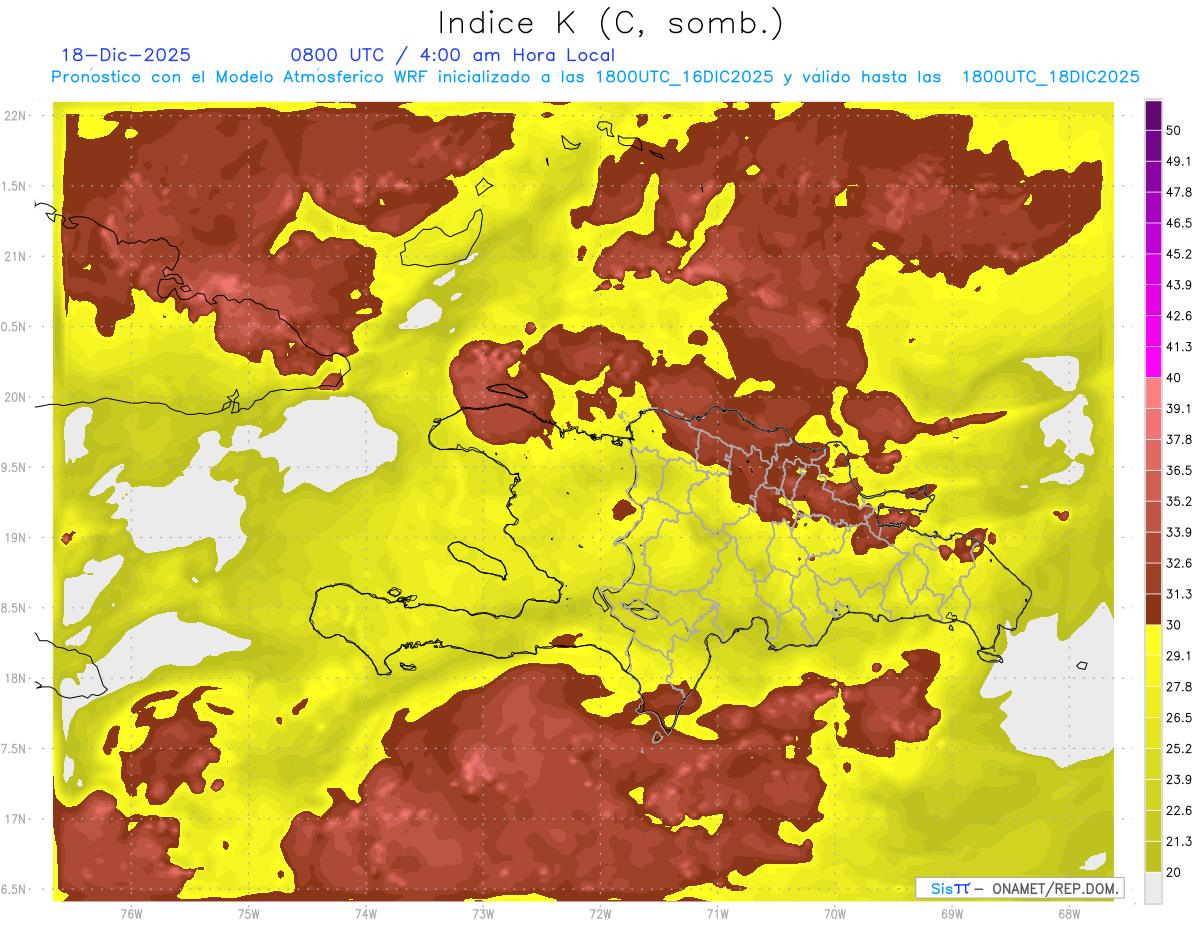Click the legend value '32.6'
The height and width of the screenshot is (927, 1200).
coord(1179,563)
